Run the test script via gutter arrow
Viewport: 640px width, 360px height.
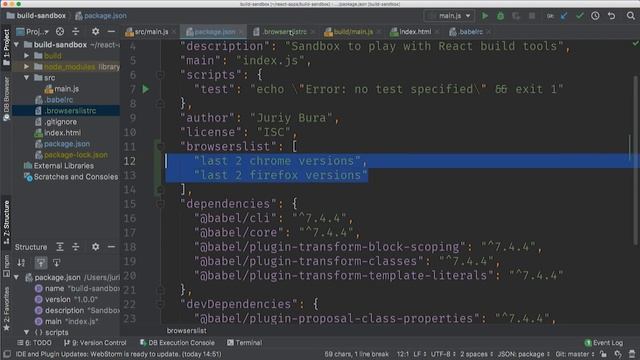pyautogui.click(x=146, y=89)
